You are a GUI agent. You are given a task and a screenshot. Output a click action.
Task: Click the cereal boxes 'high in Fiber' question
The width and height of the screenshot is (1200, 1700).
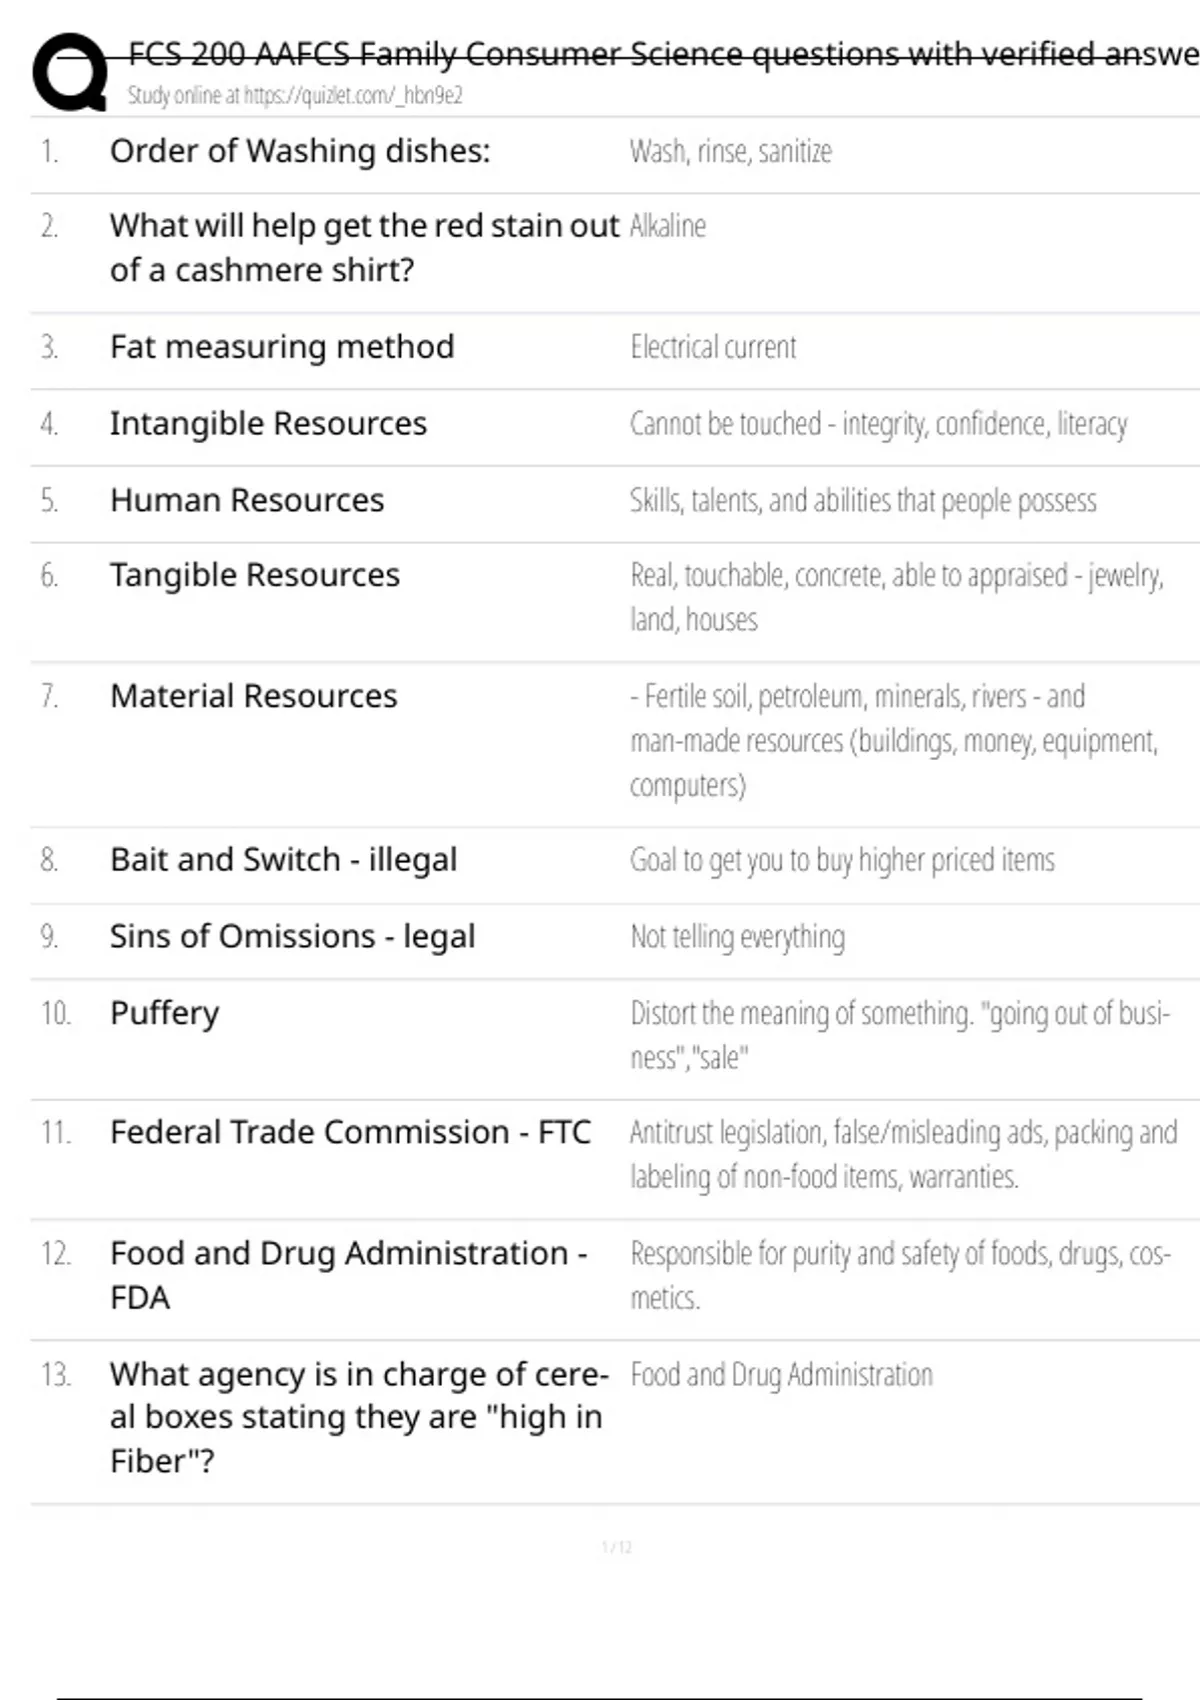pos(358,1417)
